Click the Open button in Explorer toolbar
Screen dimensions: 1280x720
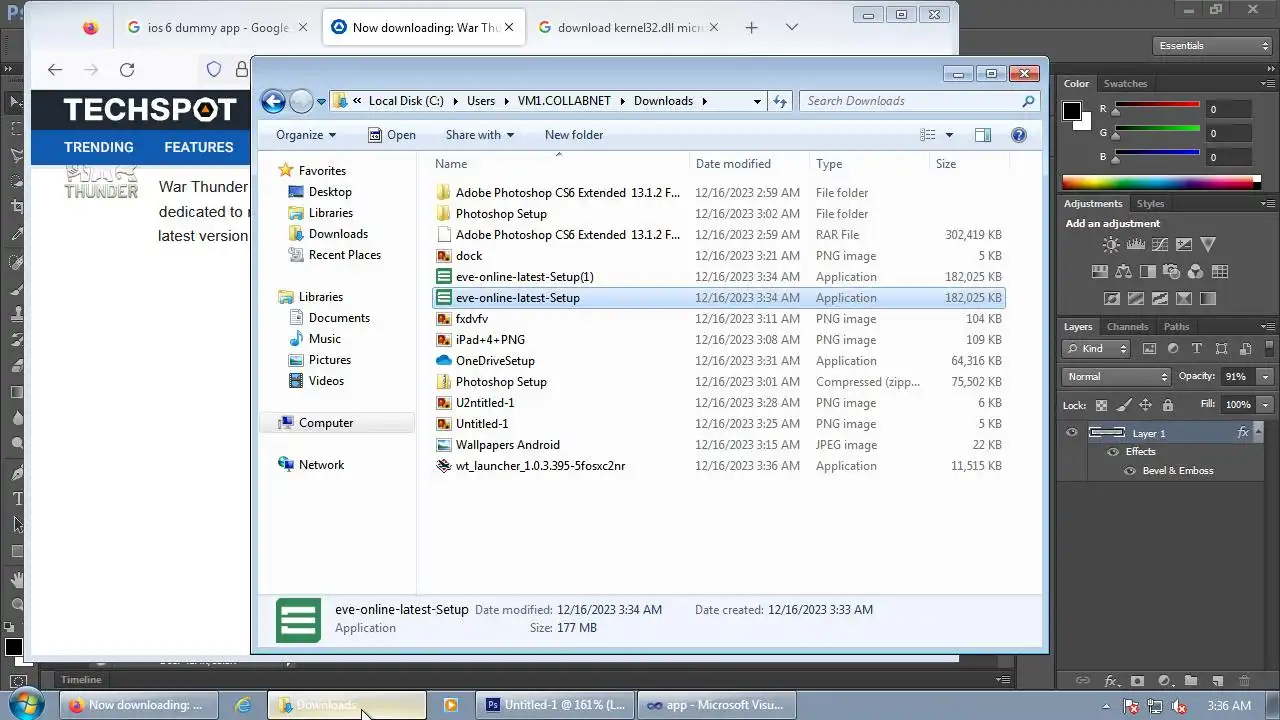coord(392,135)
